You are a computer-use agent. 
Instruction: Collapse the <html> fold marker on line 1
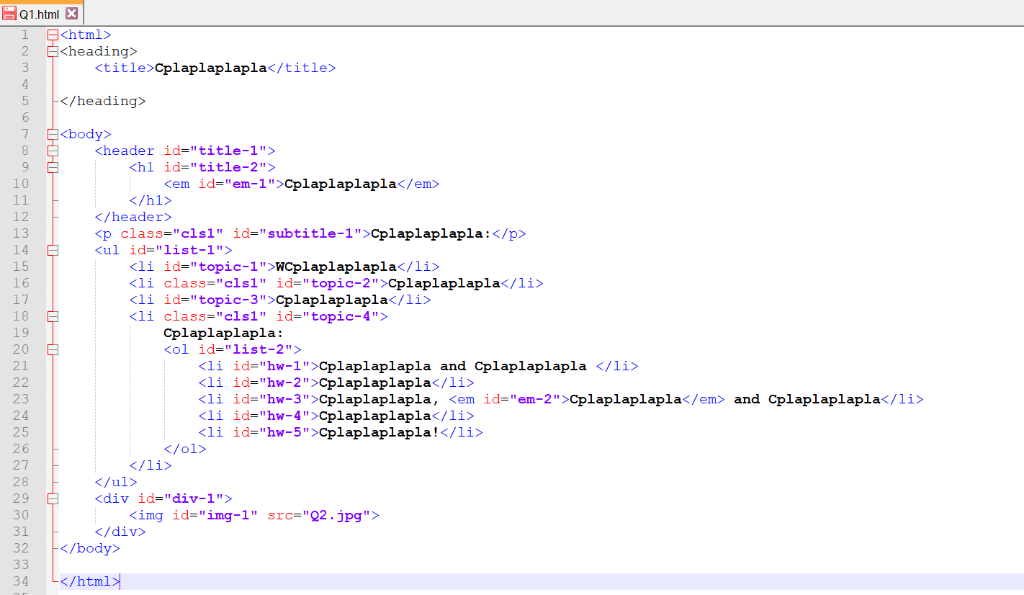pyautogui.click(x=52, y=34)
